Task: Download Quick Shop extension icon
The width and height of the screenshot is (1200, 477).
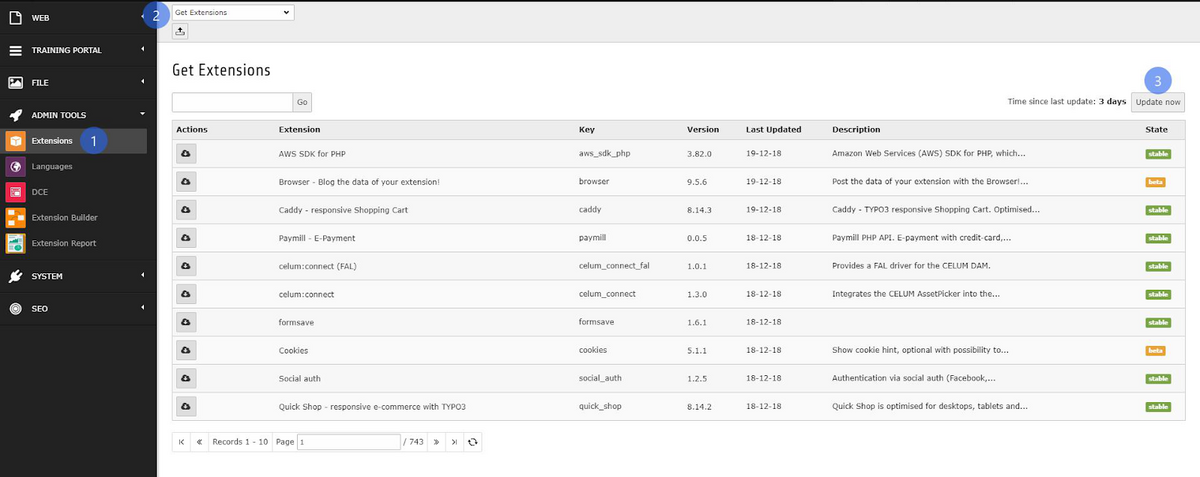Action: (x=186, y=406)
